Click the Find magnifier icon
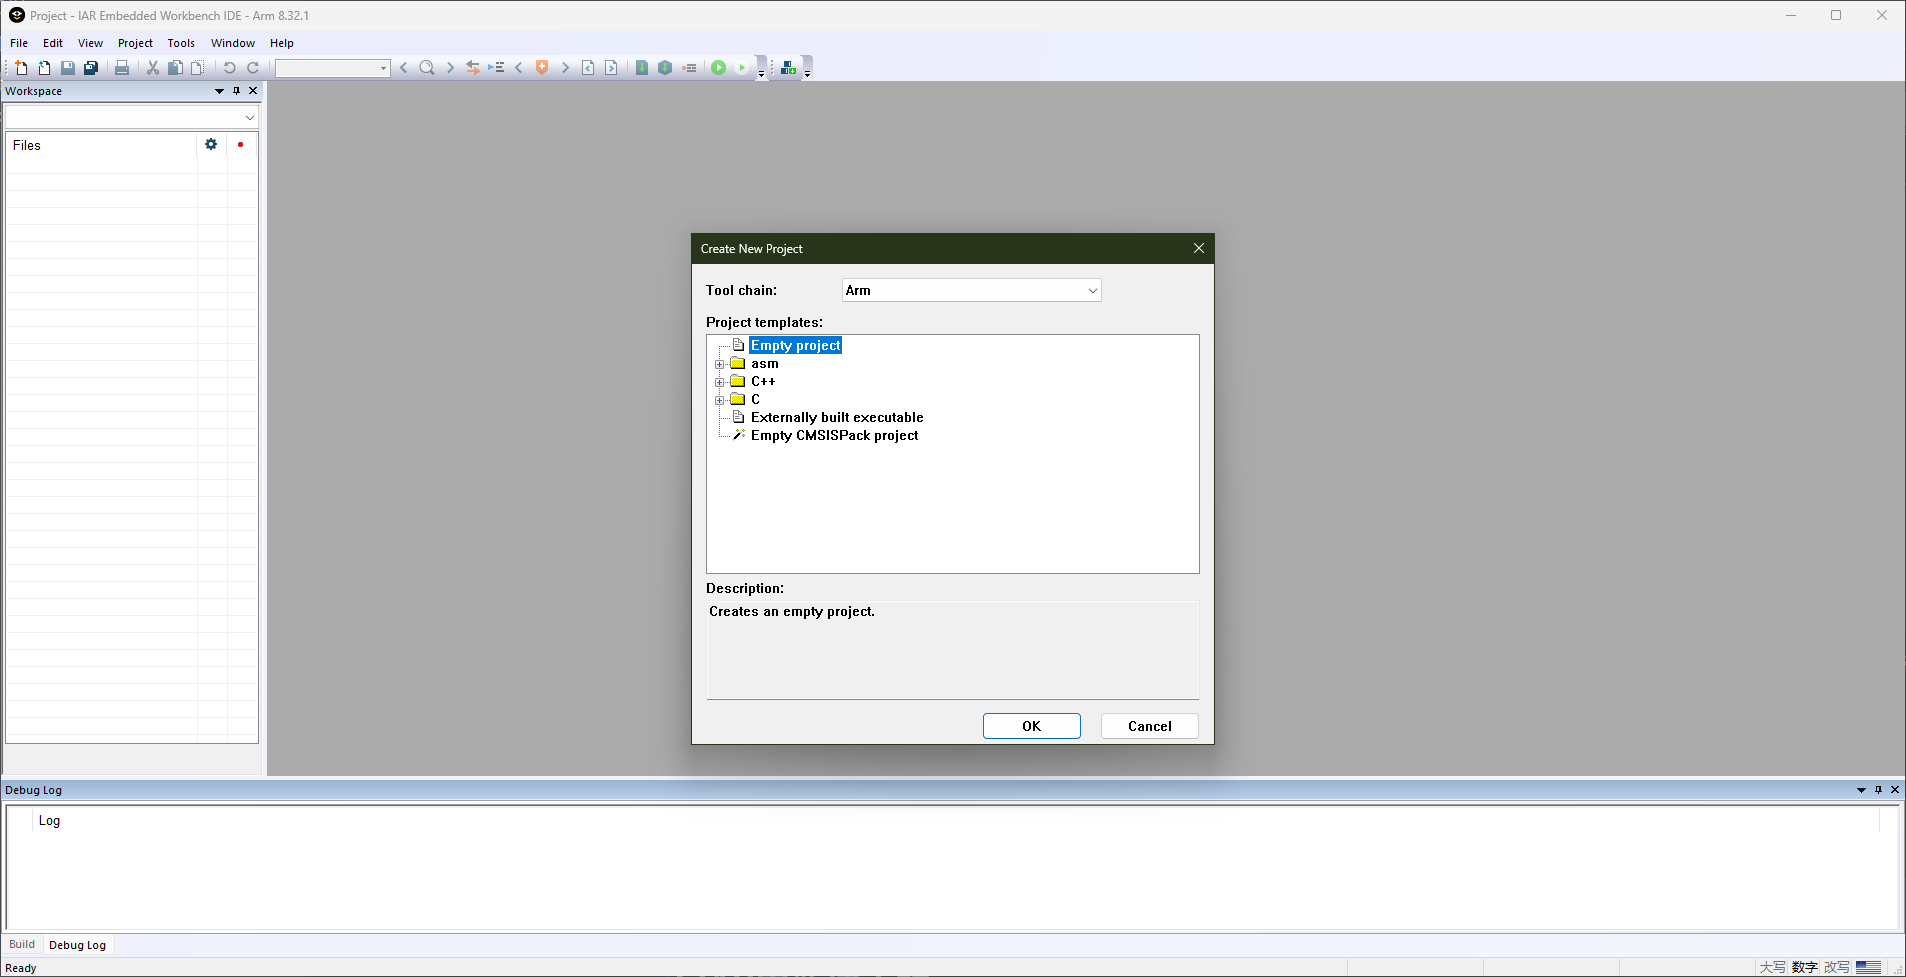Screen dimensions: 1906x977 click(427, 68)
